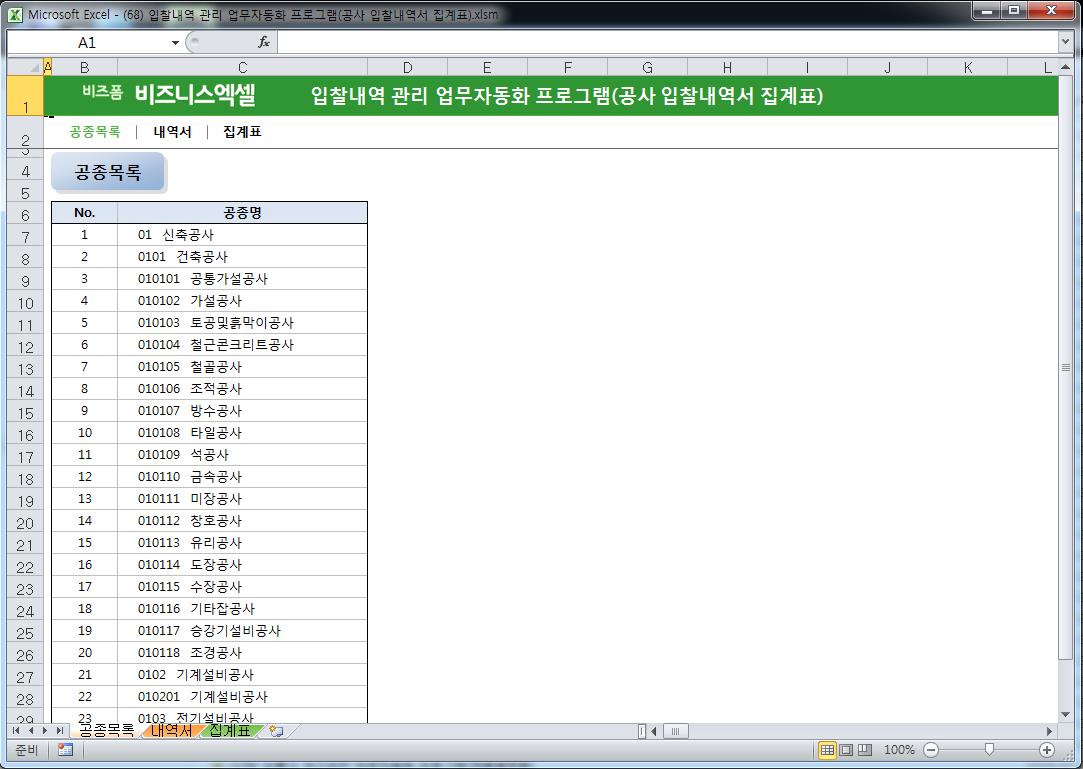
Task: Click the zoom in plus button
Action: pos(1046,750)
